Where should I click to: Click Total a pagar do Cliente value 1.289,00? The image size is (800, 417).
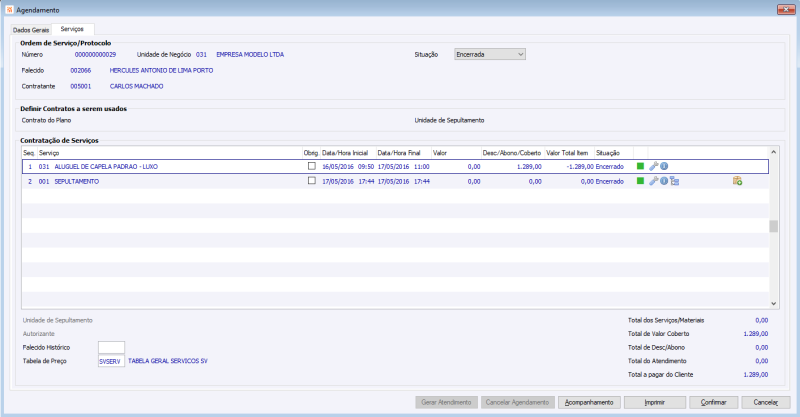pyautogui.click(x=756, y=375)
